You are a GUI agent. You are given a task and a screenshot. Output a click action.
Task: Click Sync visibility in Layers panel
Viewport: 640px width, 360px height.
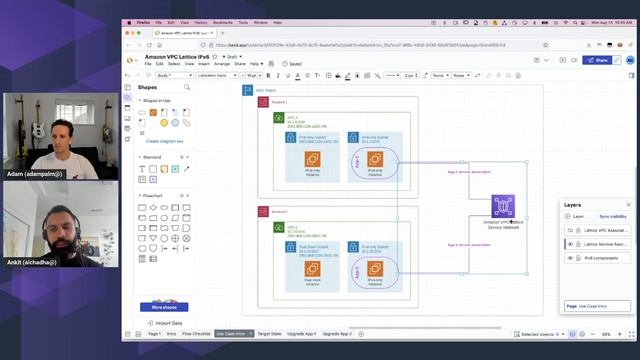613,216
